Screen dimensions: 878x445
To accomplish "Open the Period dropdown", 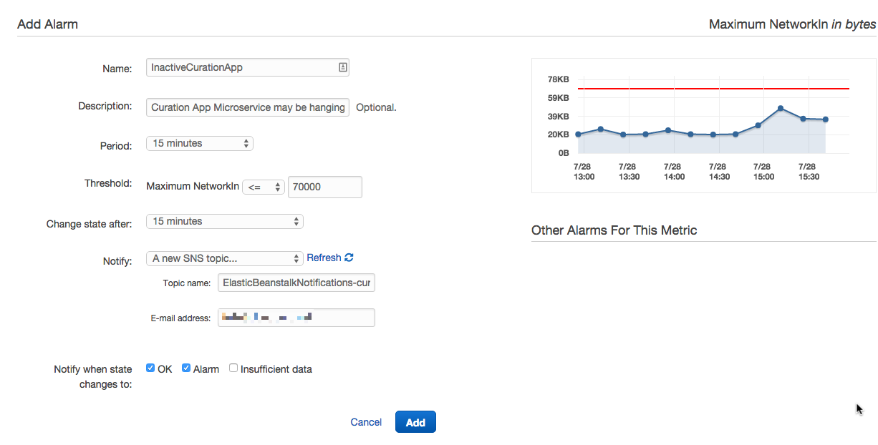I will tap(200, 143).
